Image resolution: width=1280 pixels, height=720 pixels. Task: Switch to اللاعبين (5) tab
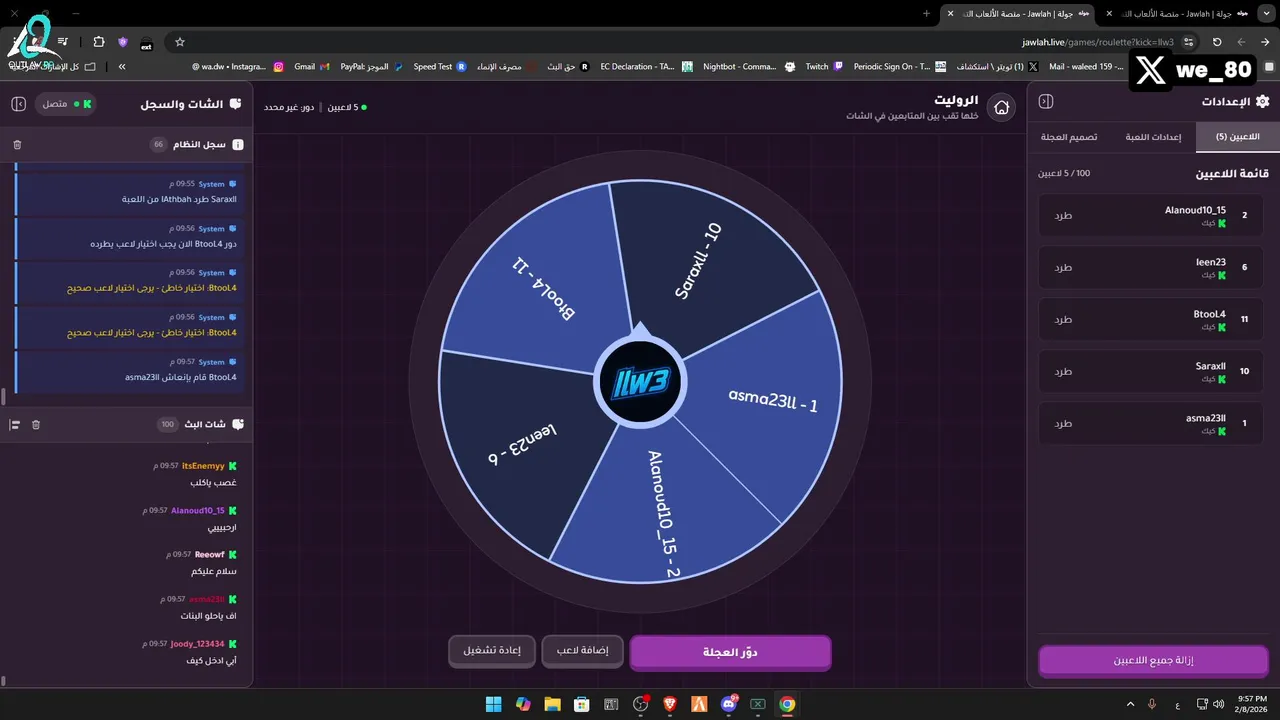pyautogui.click(x=1237, y=137)
